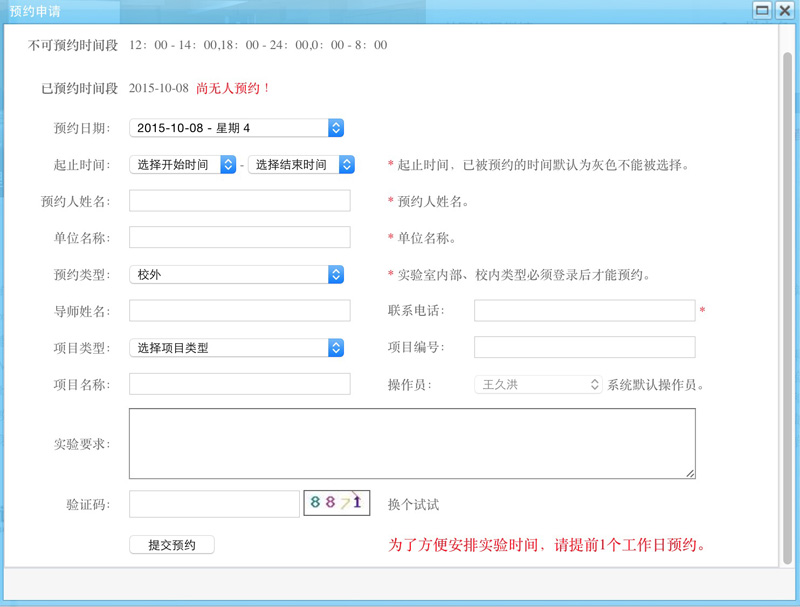Click the maximize icon in dialog title bar
The height and width of the screenshot is (607, 800).
click(x=762, y=11)
